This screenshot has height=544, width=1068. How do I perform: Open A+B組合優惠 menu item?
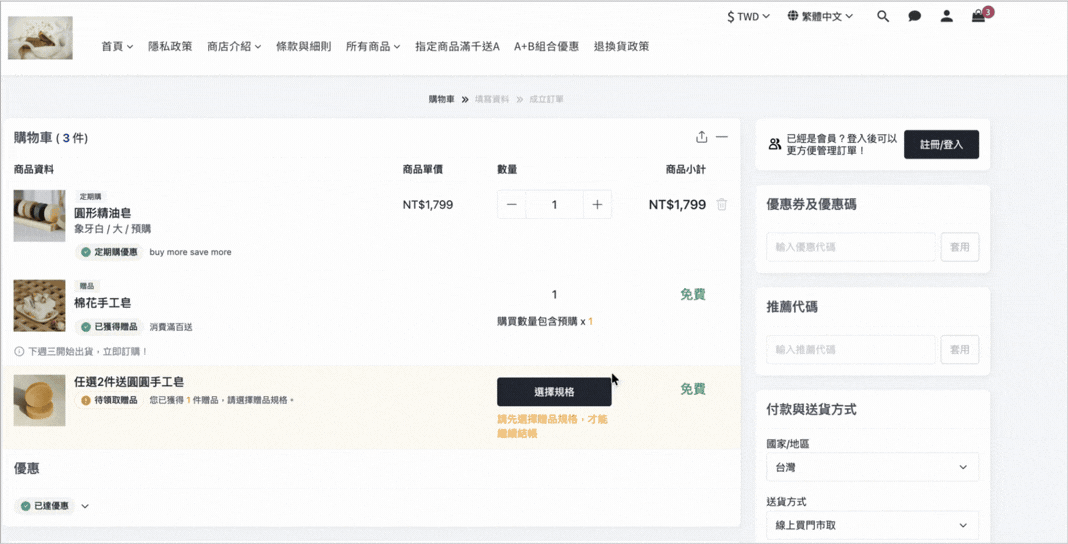(547, 46)
